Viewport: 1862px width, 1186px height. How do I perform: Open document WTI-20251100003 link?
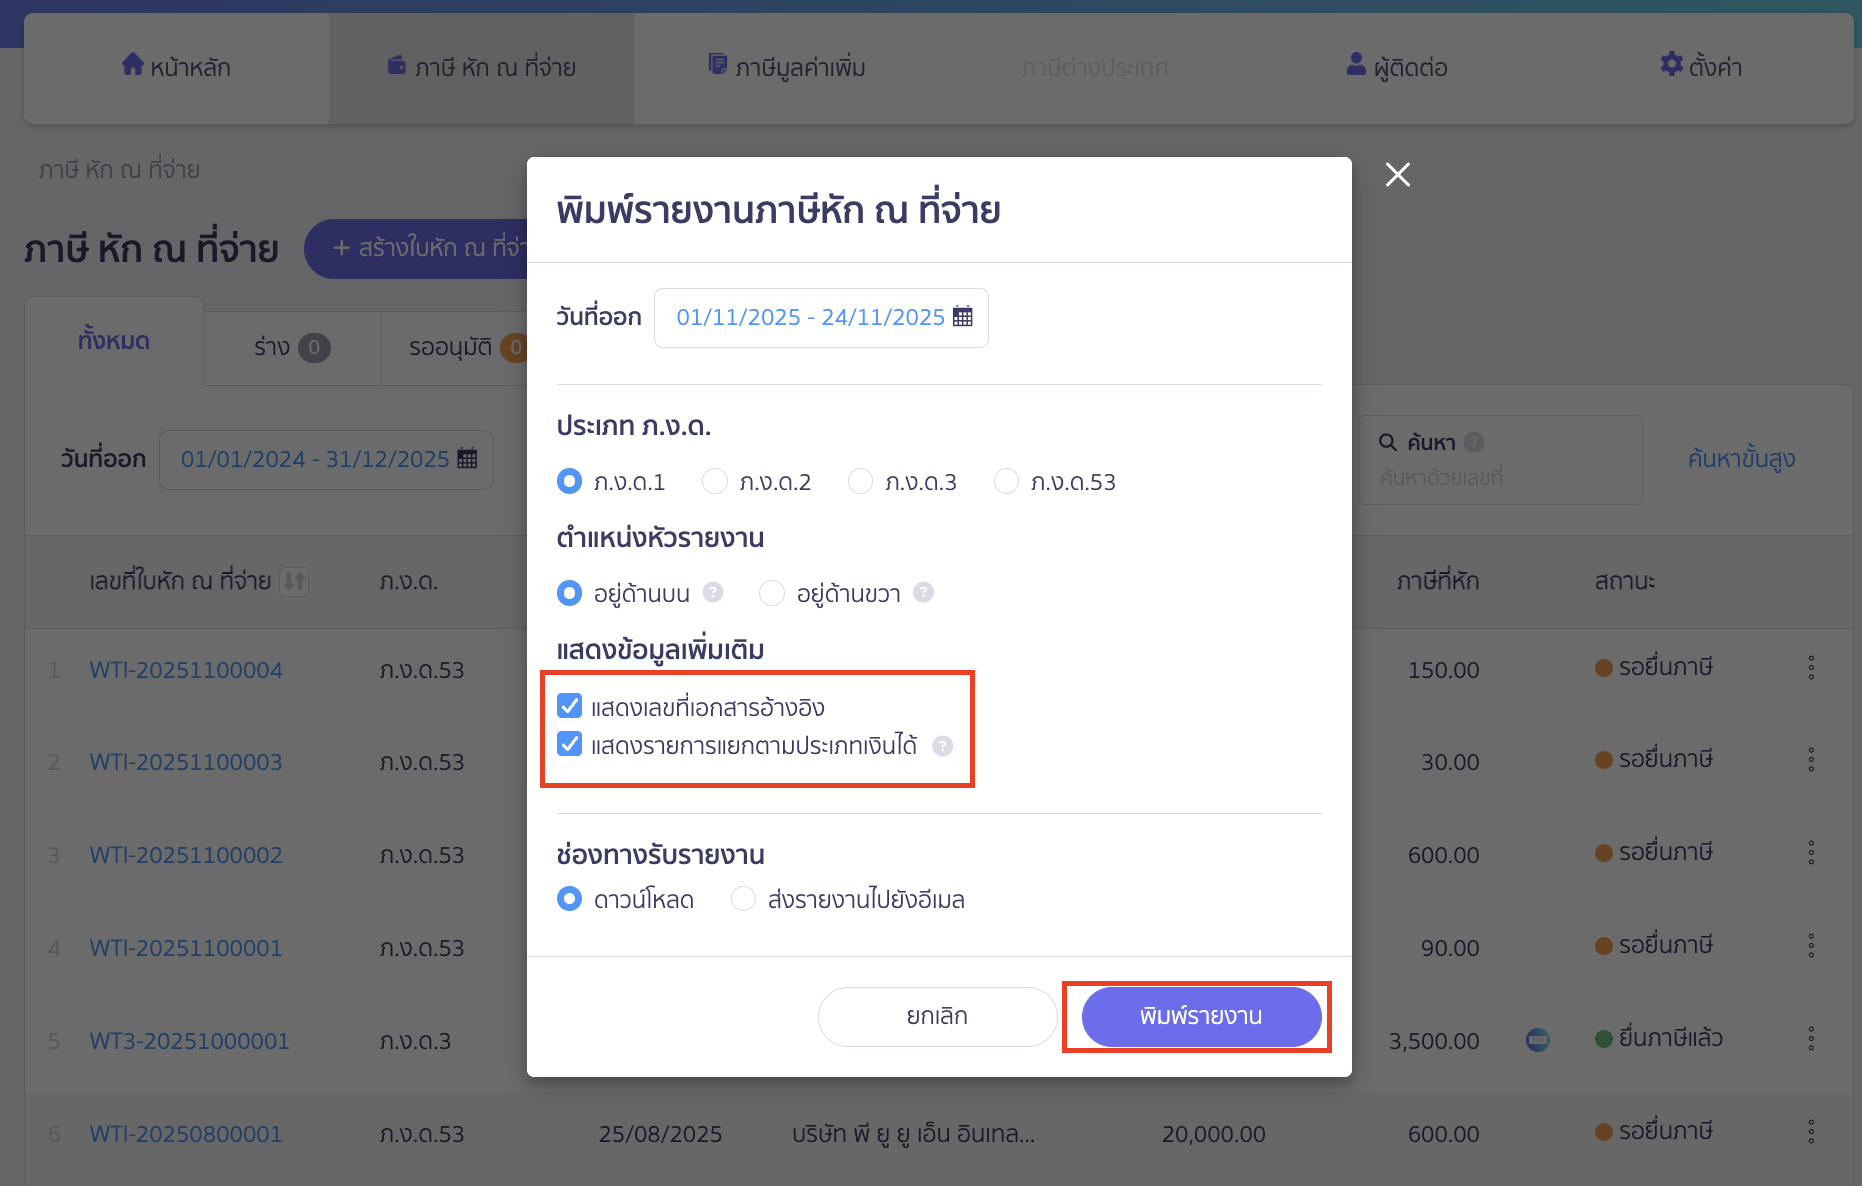pyautogui.click(x=185, y=762)
